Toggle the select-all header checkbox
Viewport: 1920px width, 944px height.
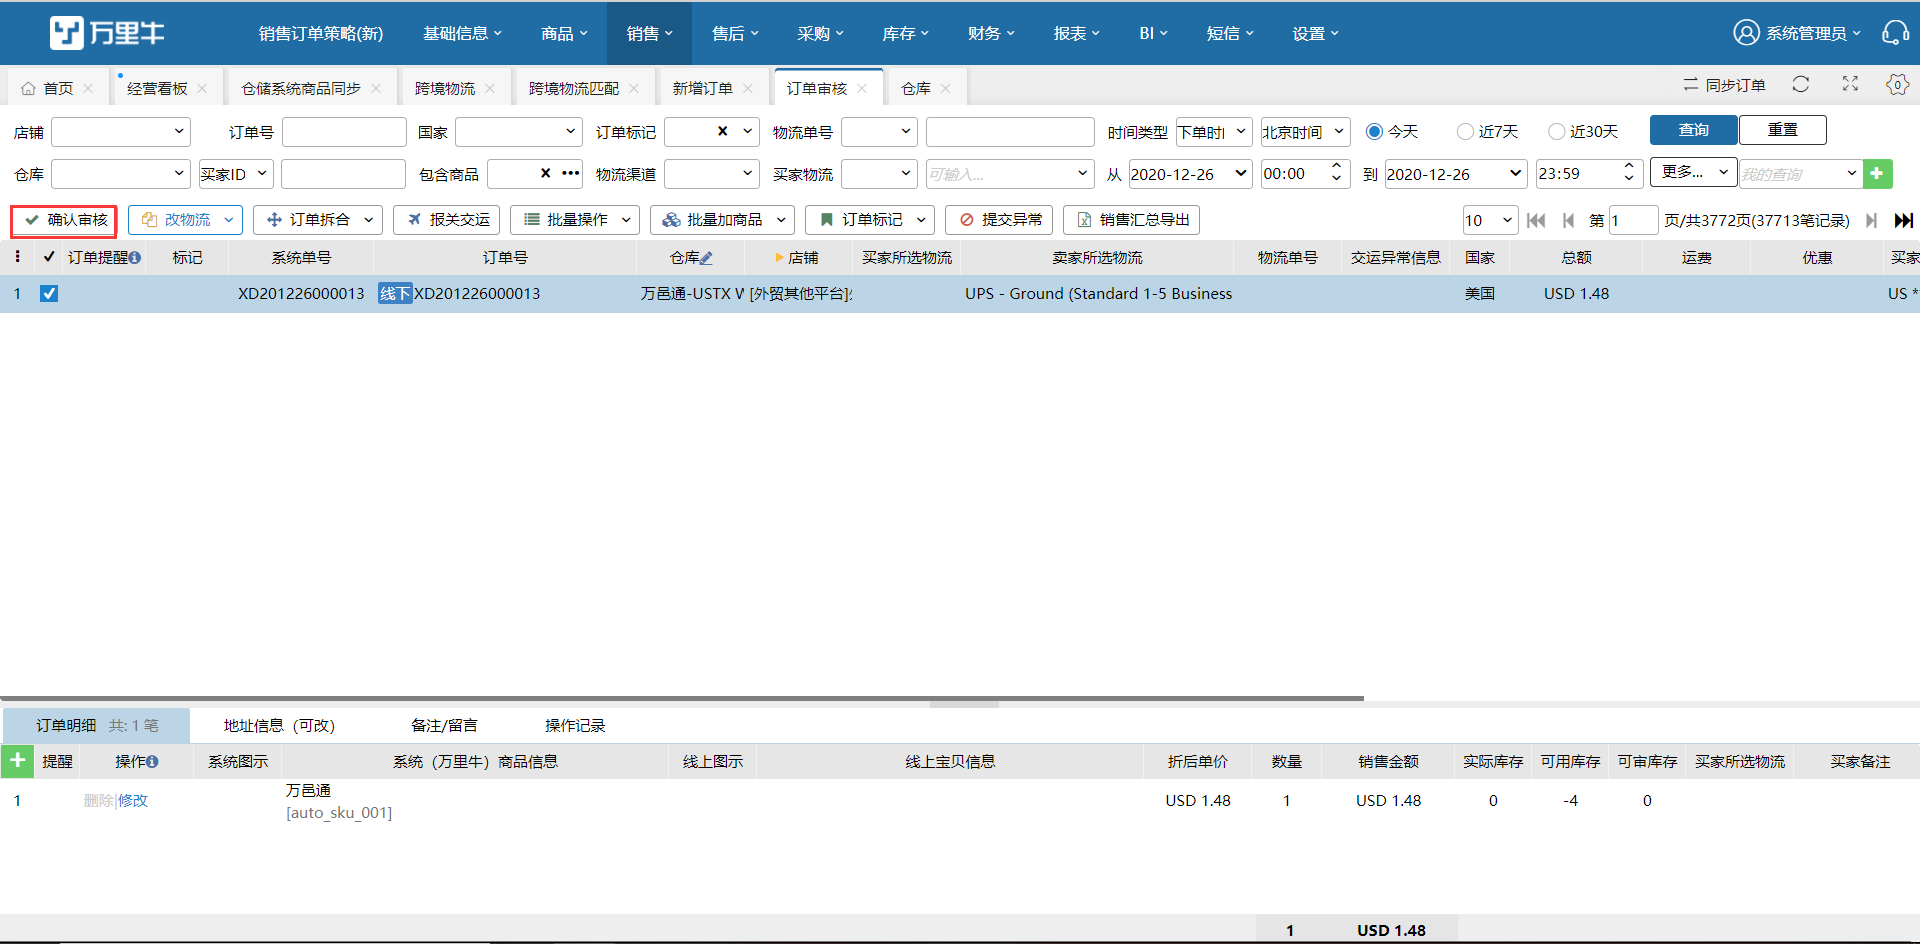(49, 257)
